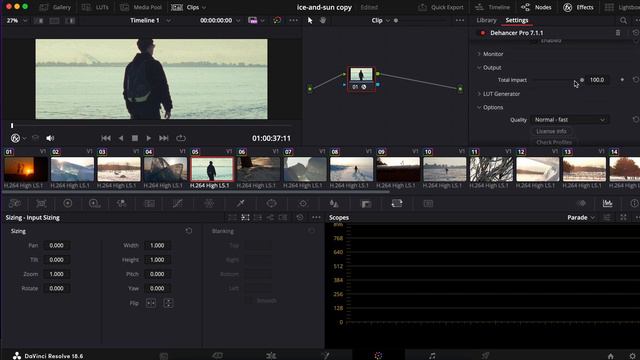The image size is (640, 360).
Task: Select the hand pan tool in node editor
Action: tap(323, 20)
